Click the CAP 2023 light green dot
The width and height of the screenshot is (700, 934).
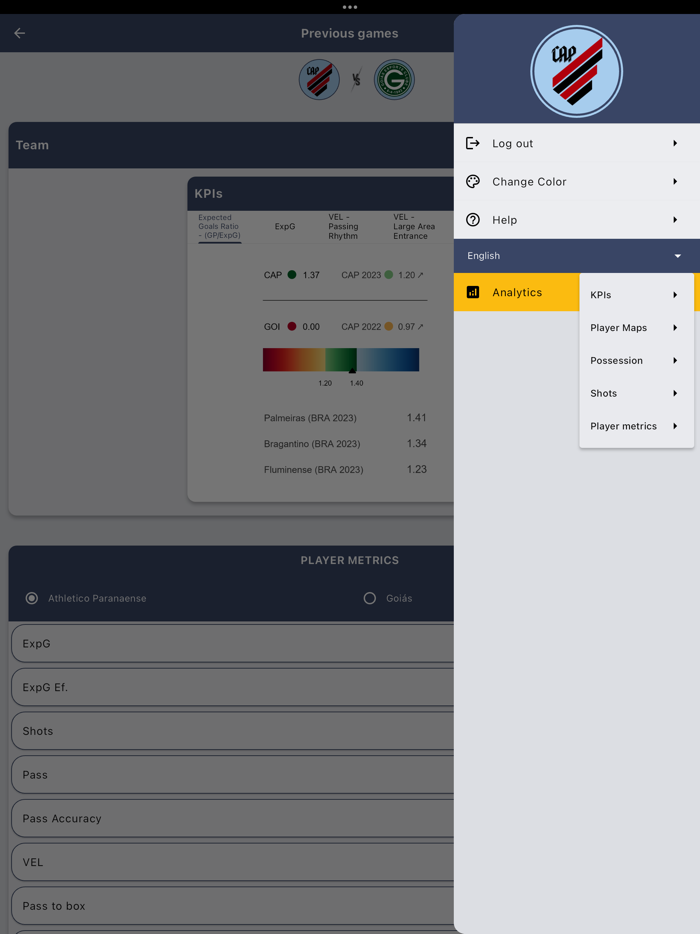point(388,275)
